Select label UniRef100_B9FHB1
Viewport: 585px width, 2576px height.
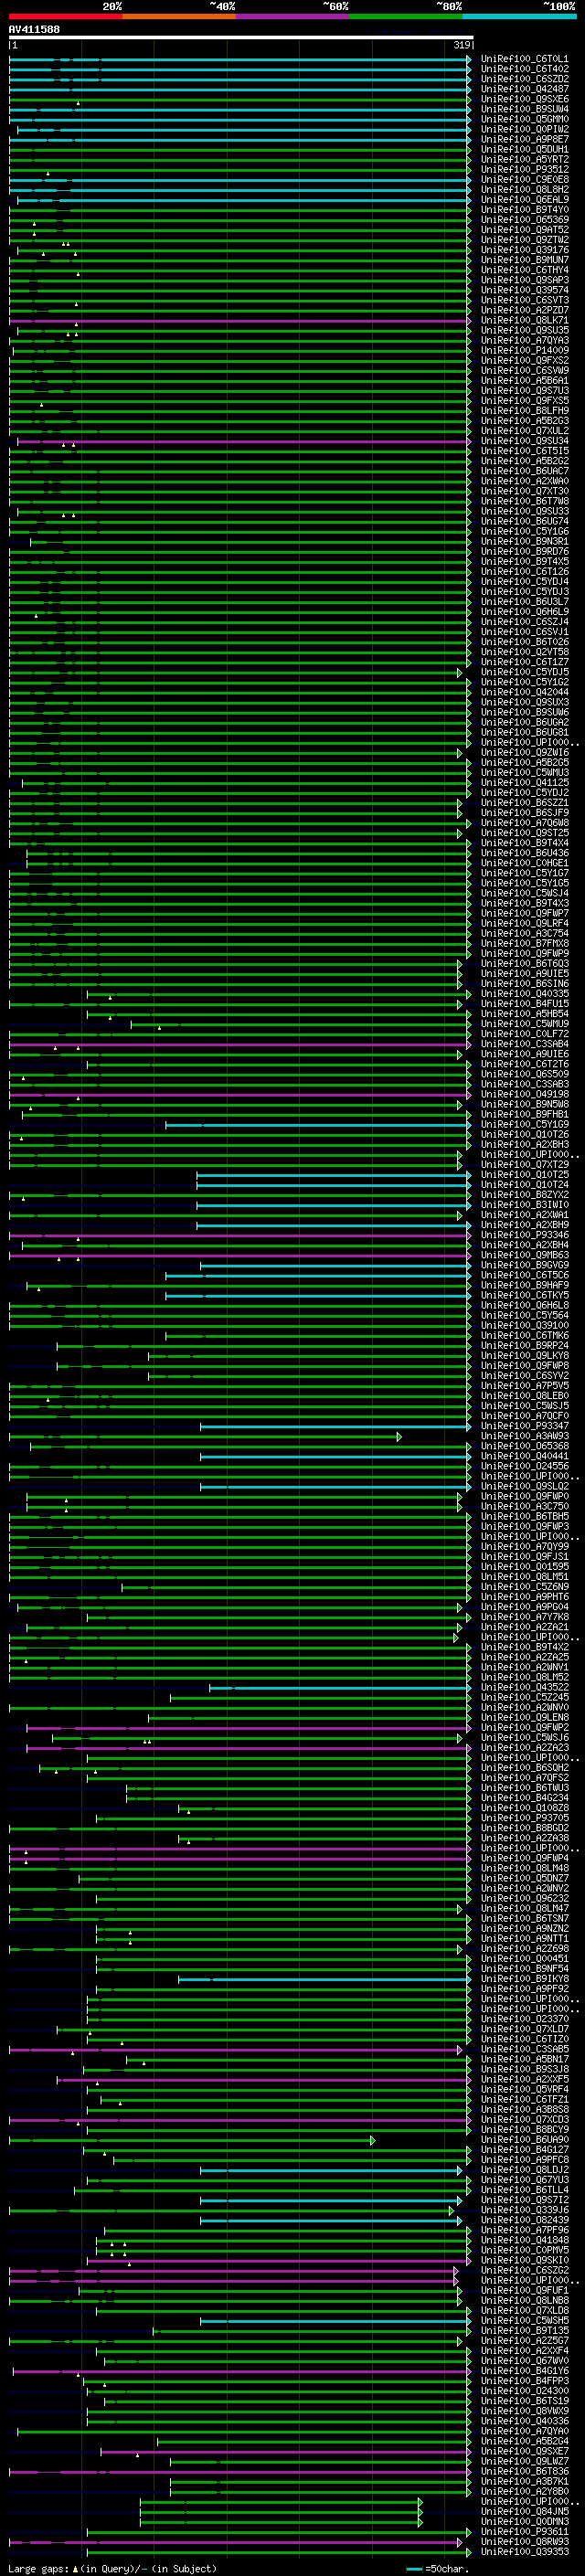[x=525, y=1114]
